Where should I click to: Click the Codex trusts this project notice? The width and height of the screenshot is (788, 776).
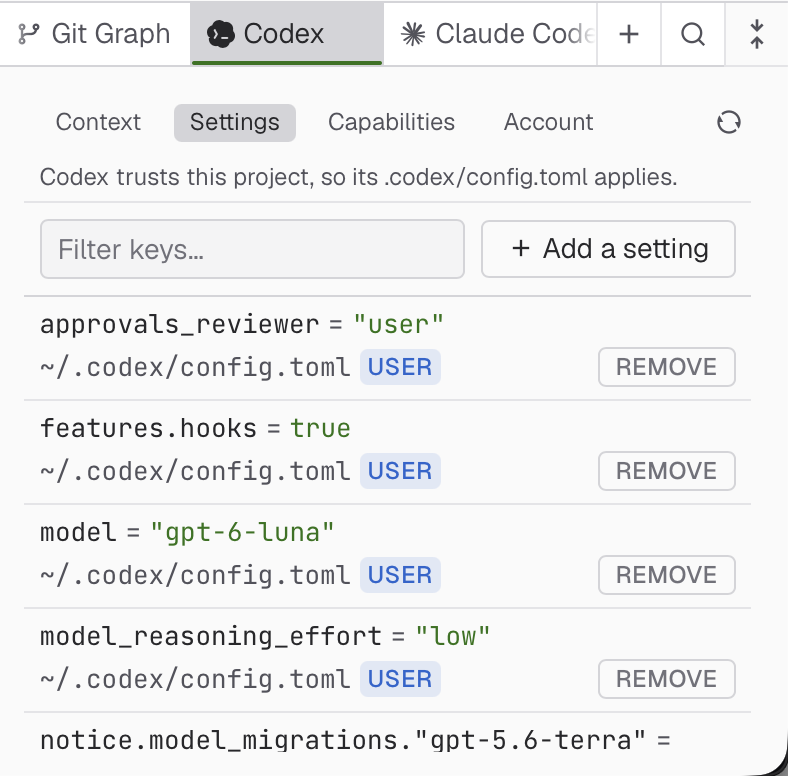pos(359,177)
